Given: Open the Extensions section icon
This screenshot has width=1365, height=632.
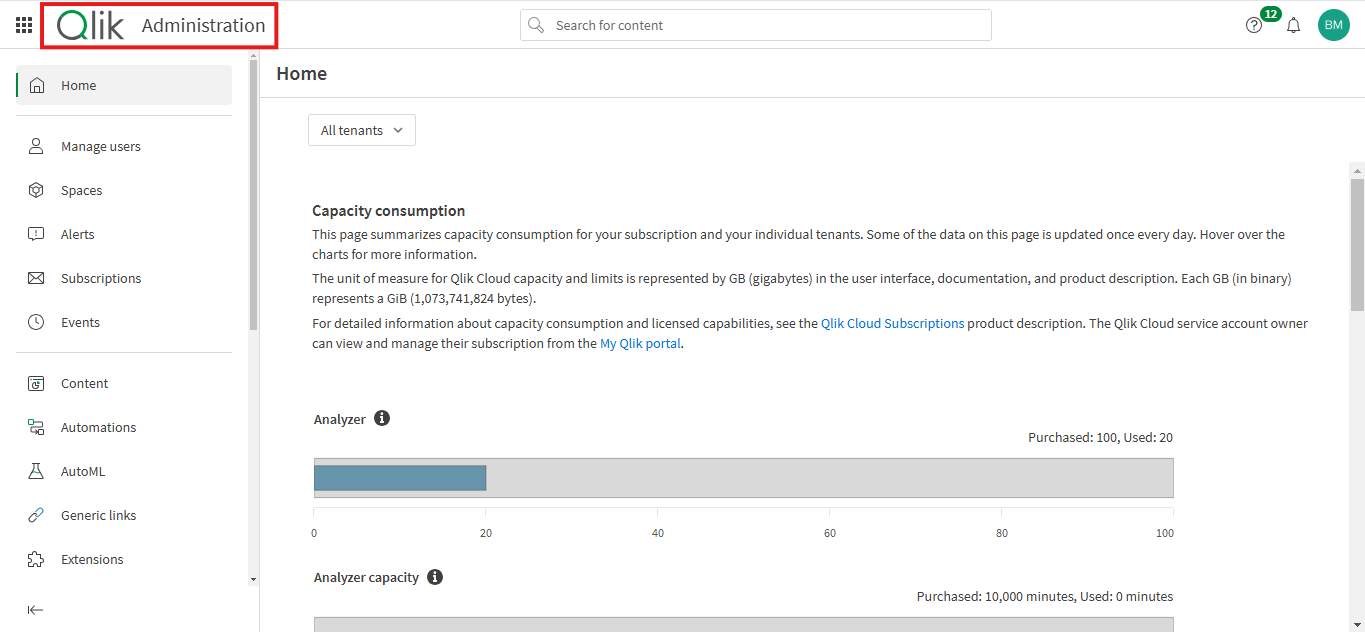Looking at the screenshot, I should 37,559.
